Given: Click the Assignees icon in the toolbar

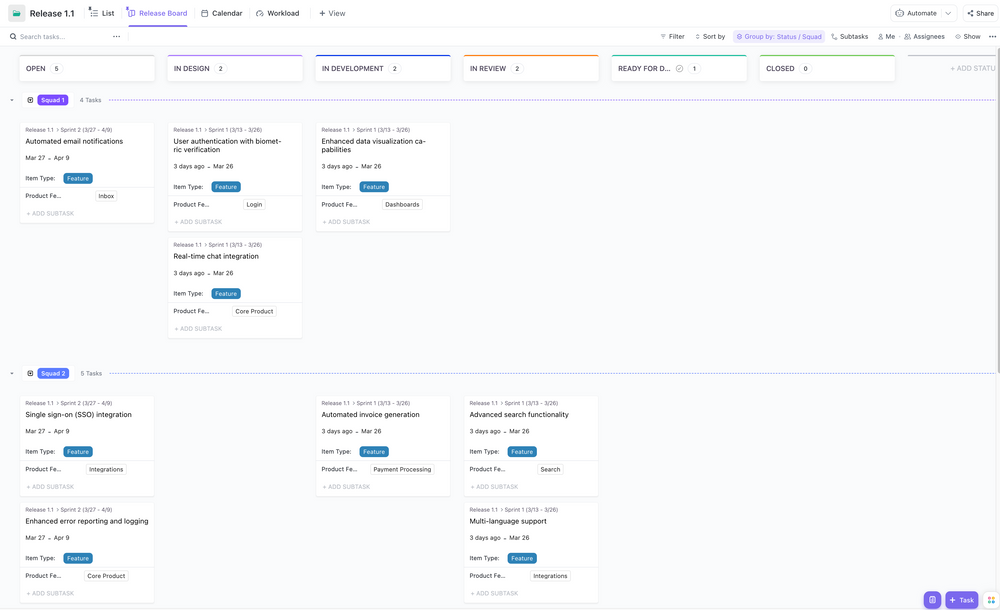Looking at the screenshot, I should coord(907,35).
